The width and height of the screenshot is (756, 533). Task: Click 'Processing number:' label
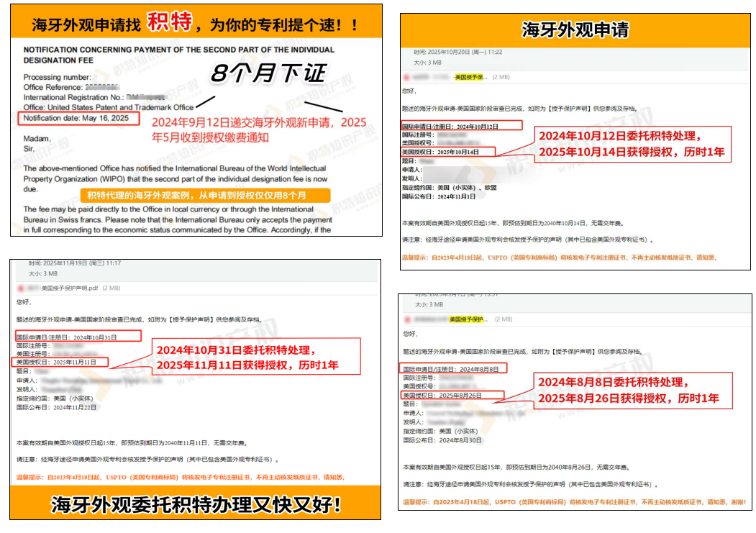(57, 77)
